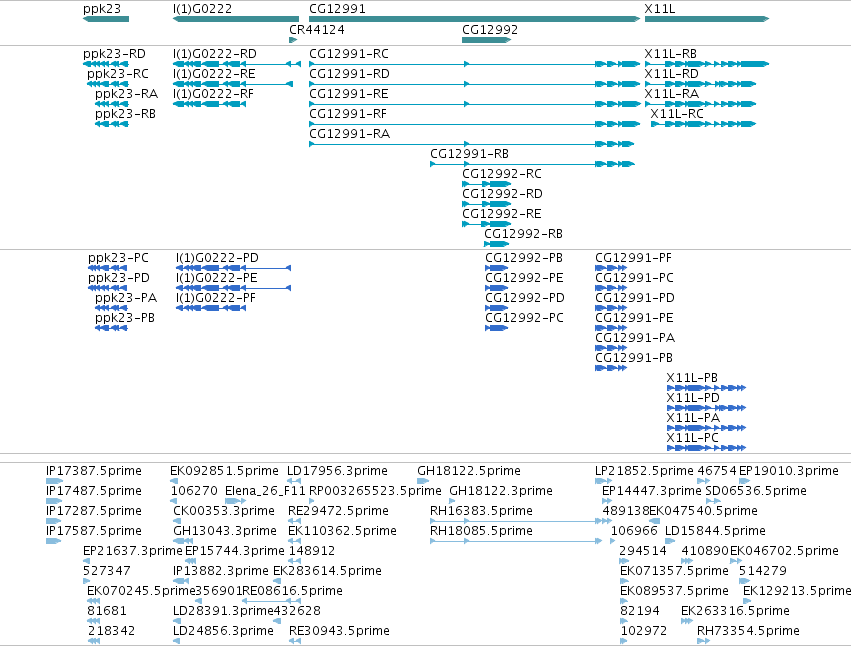Select transcript CG12992-RD

[x=487, y=205]
